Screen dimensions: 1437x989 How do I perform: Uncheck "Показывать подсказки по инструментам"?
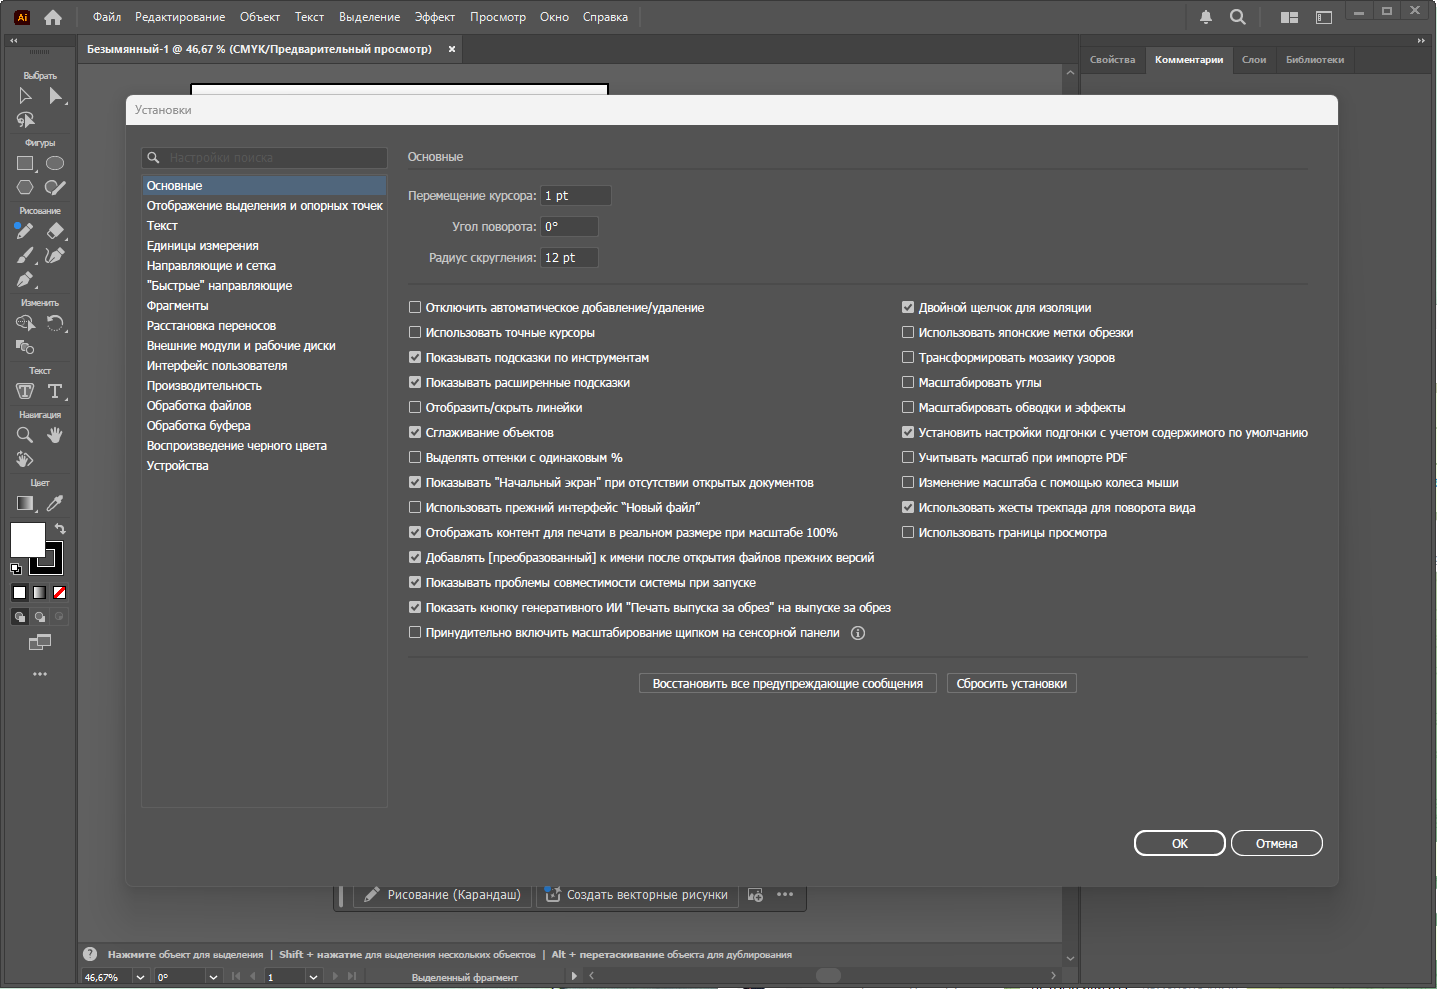pos(415,358)
